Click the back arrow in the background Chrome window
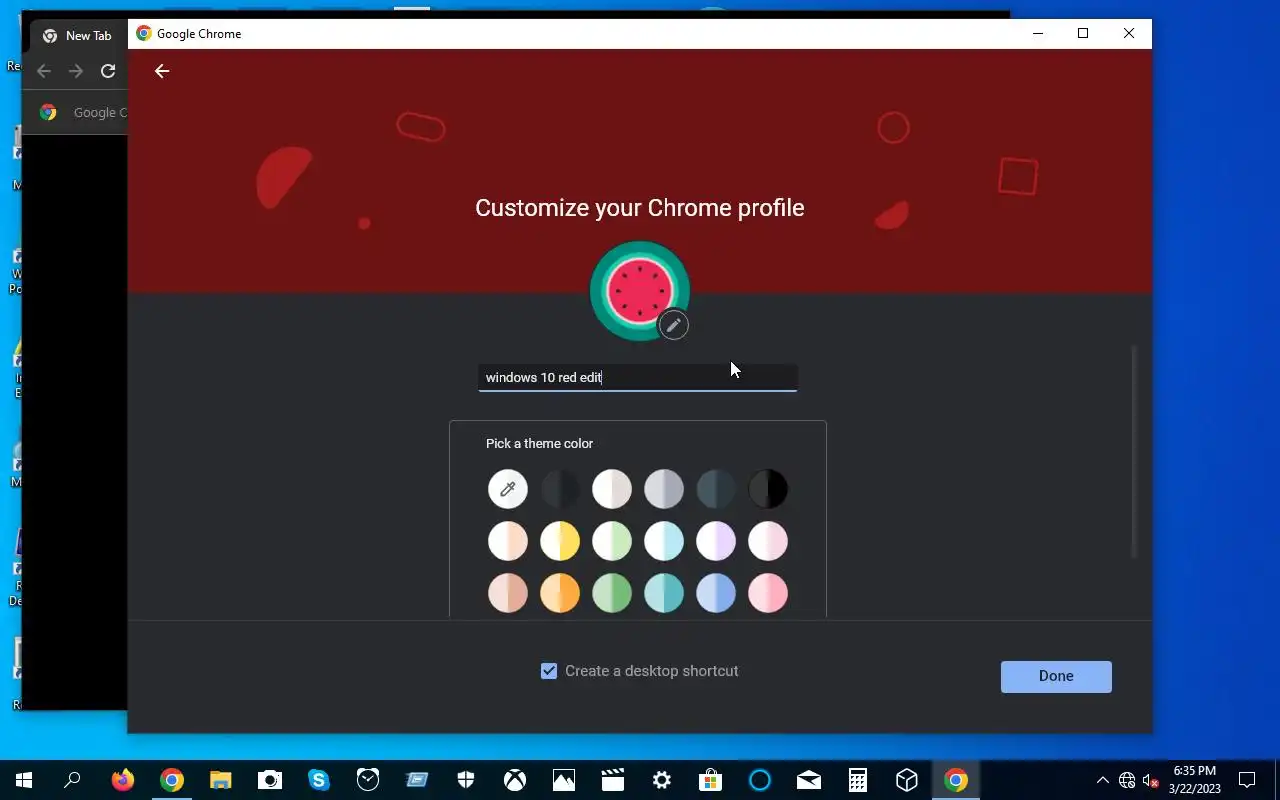This screenshot has height=800, width=1280. click(44, 71)
